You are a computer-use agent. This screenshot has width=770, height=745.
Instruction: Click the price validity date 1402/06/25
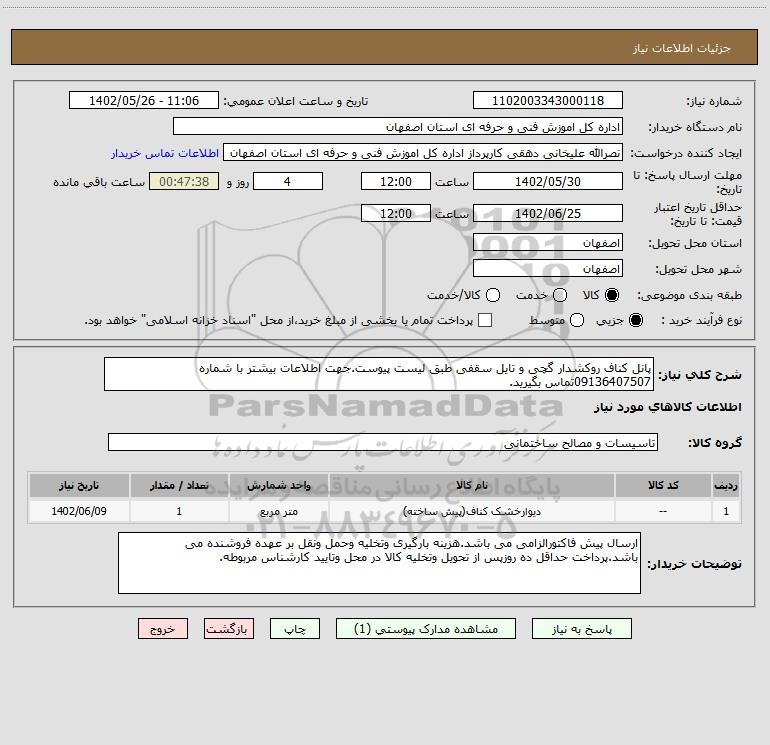[548, 213]
